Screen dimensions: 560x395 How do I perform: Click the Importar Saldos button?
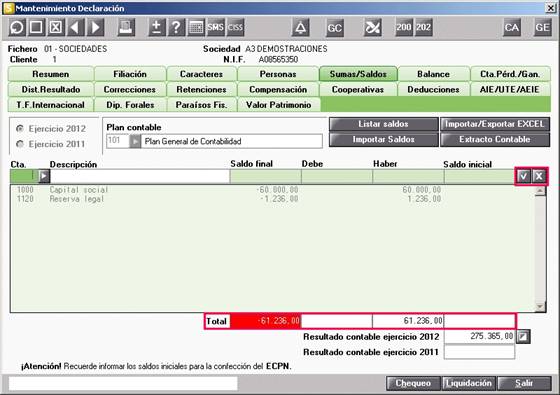(x=384, y=140)
